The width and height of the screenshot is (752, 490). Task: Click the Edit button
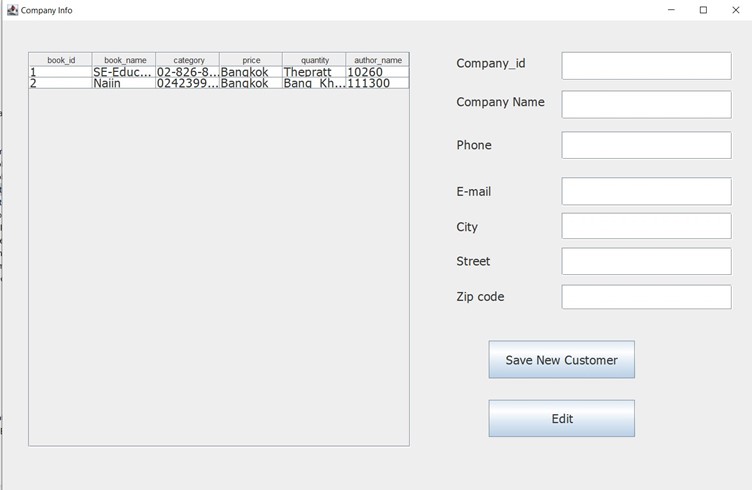(x=562, y=419)
